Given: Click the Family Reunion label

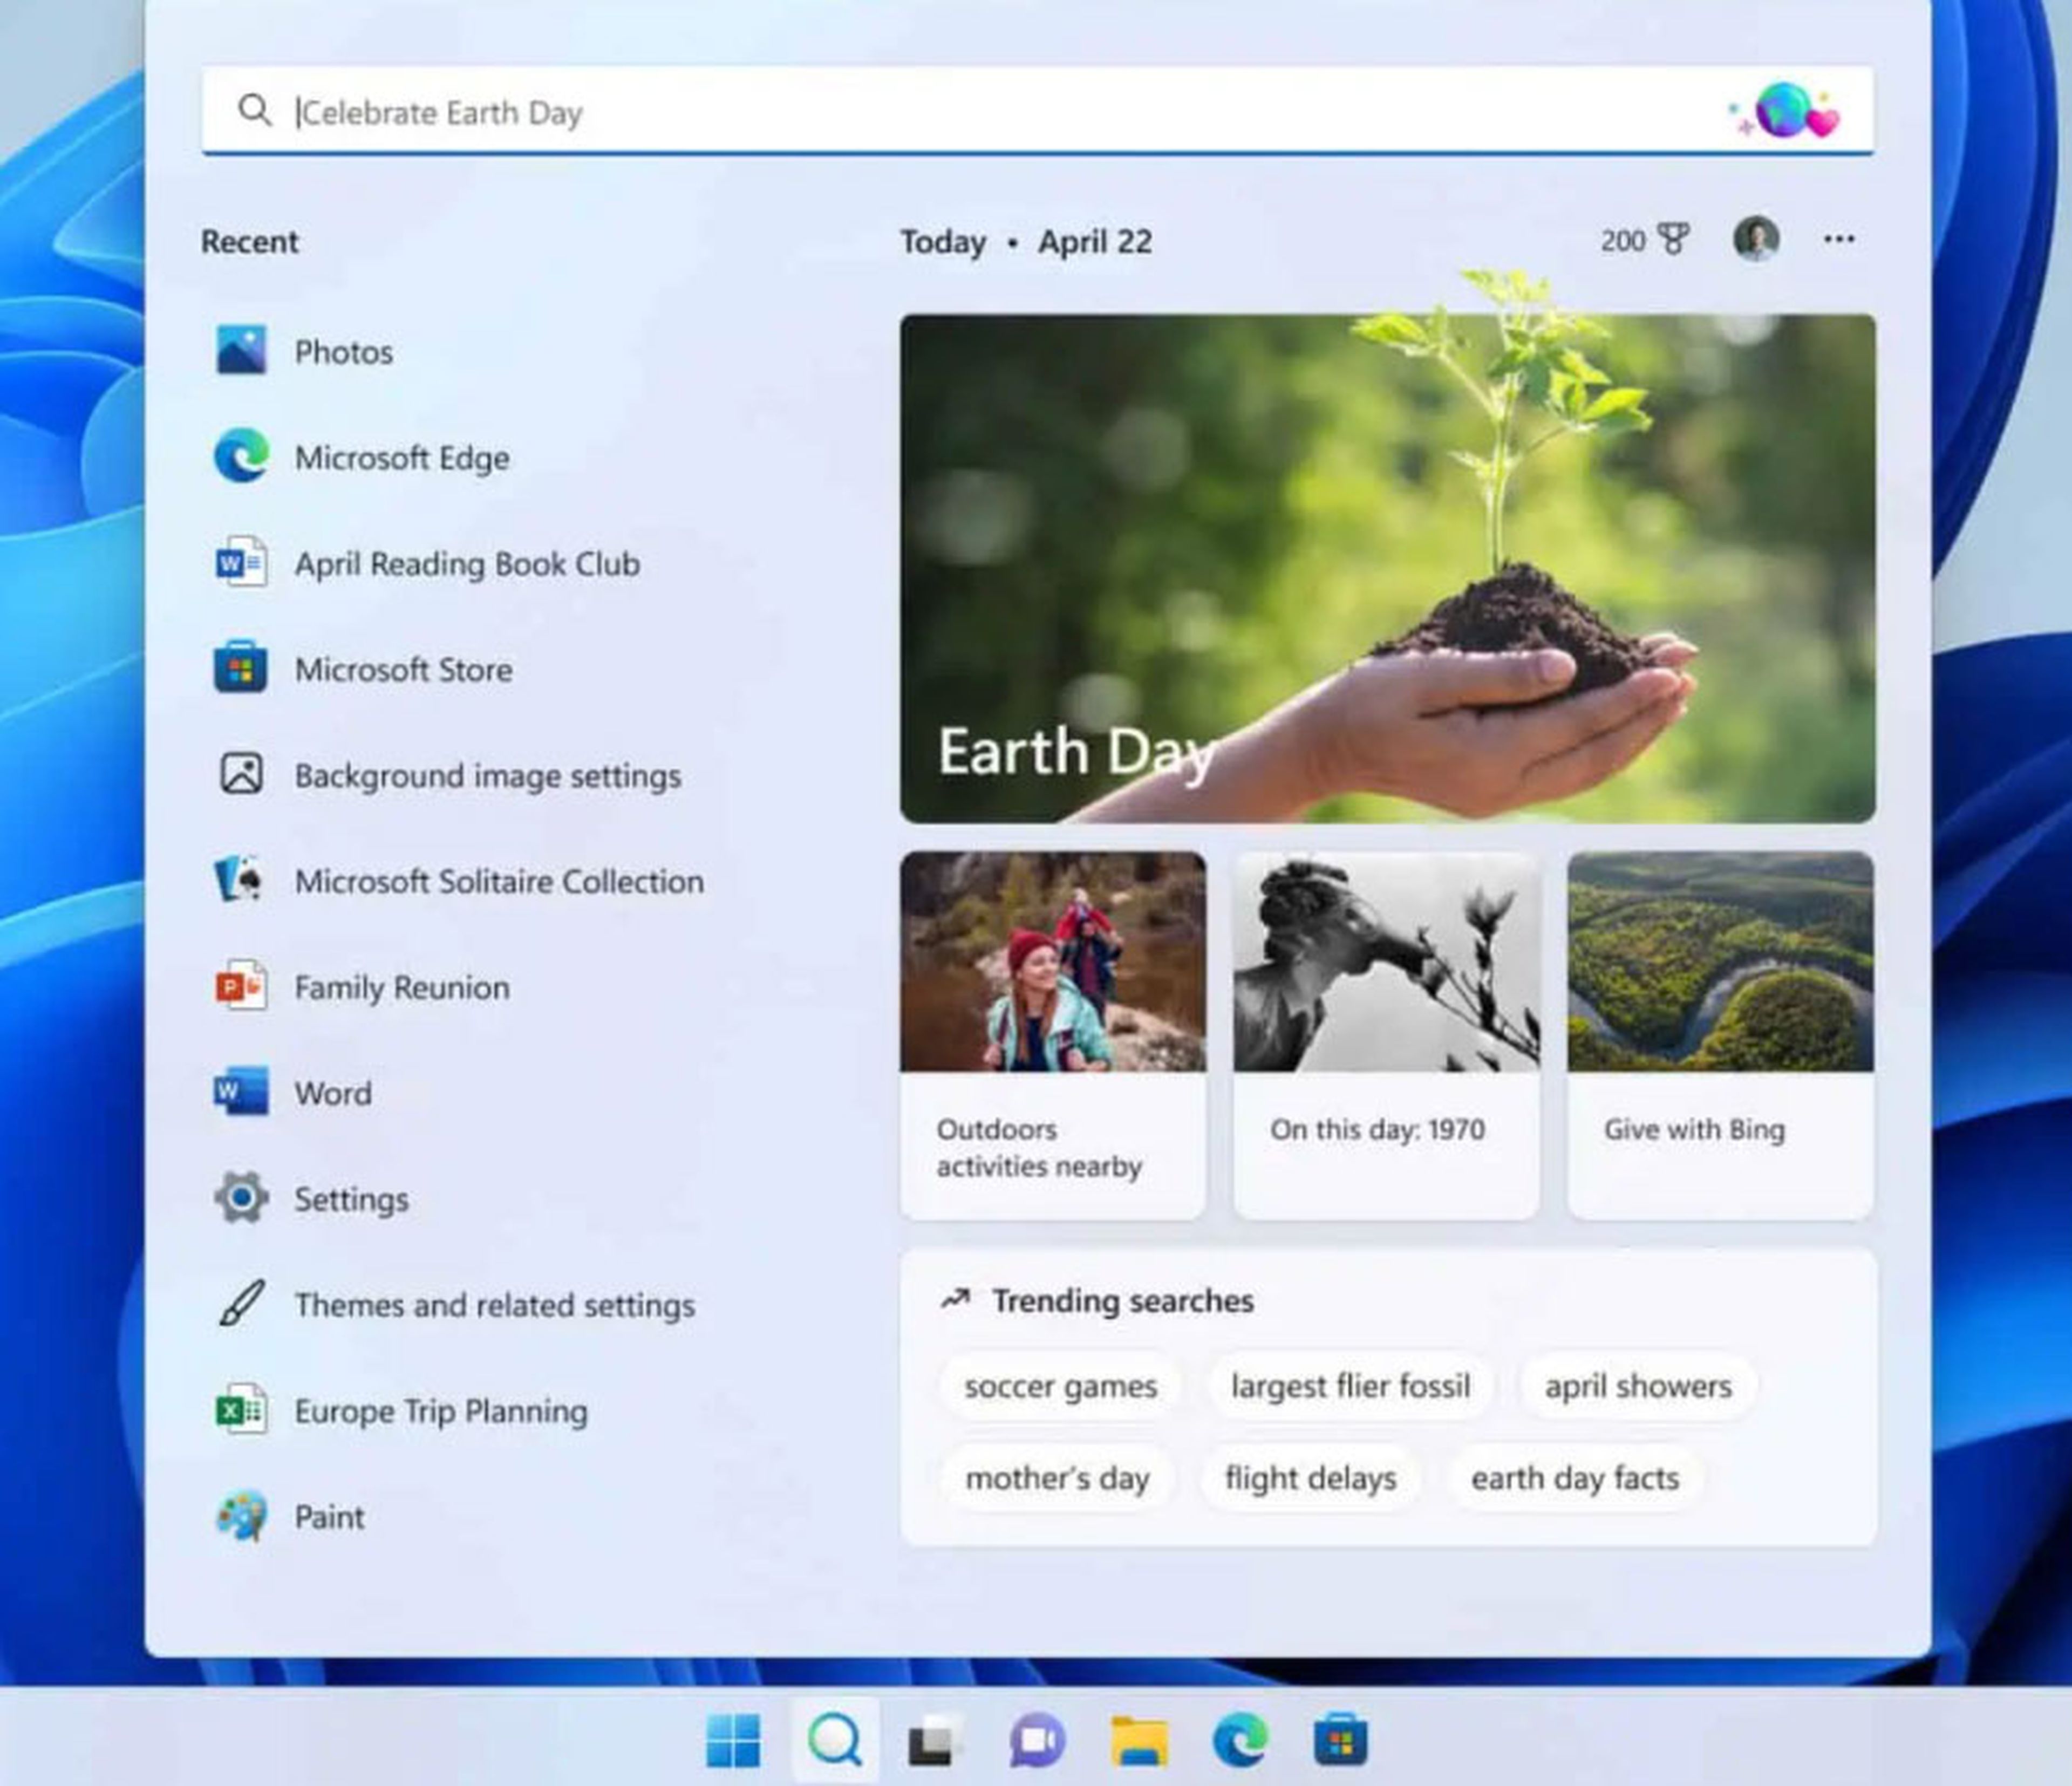Looking at the screenshot, I should (x=401, y=988).
